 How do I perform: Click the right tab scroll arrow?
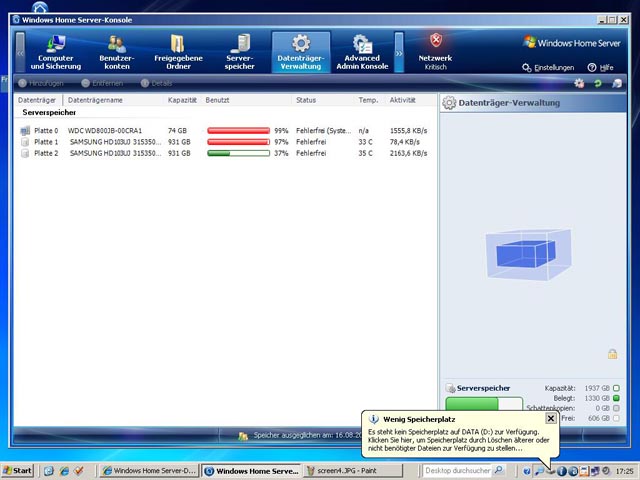(399, 53)
